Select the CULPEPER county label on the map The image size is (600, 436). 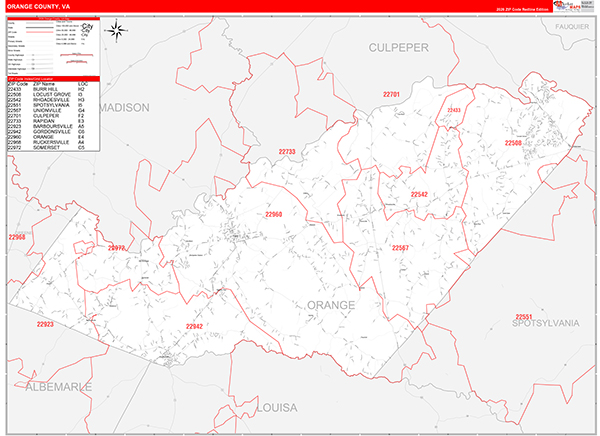(398, 48)
